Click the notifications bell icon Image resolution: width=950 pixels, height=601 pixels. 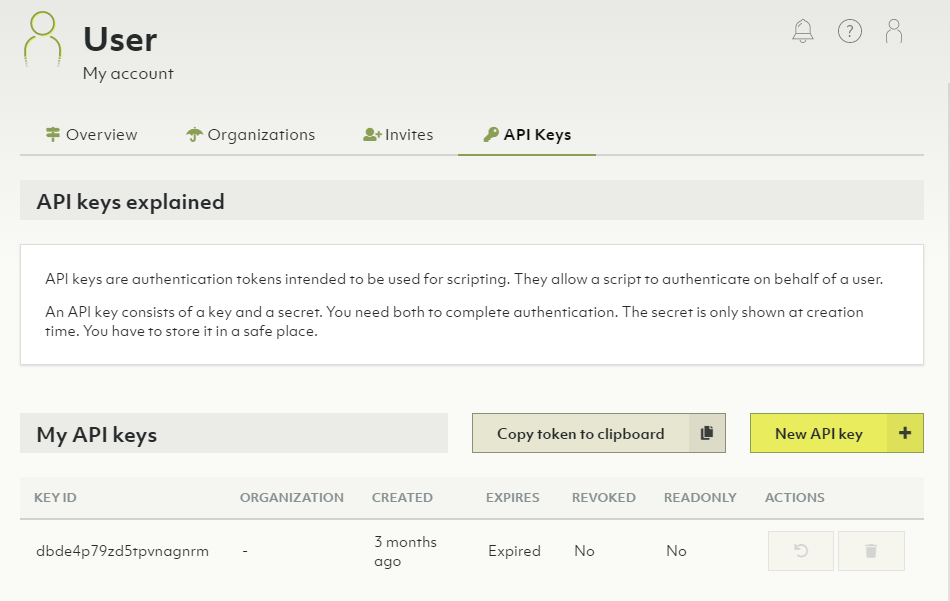pos(803,31)
